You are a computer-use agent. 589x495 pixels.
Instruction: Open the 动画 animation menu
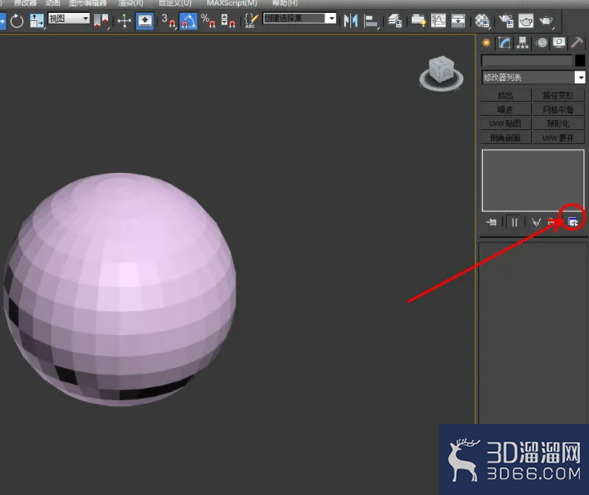[53, 3]
